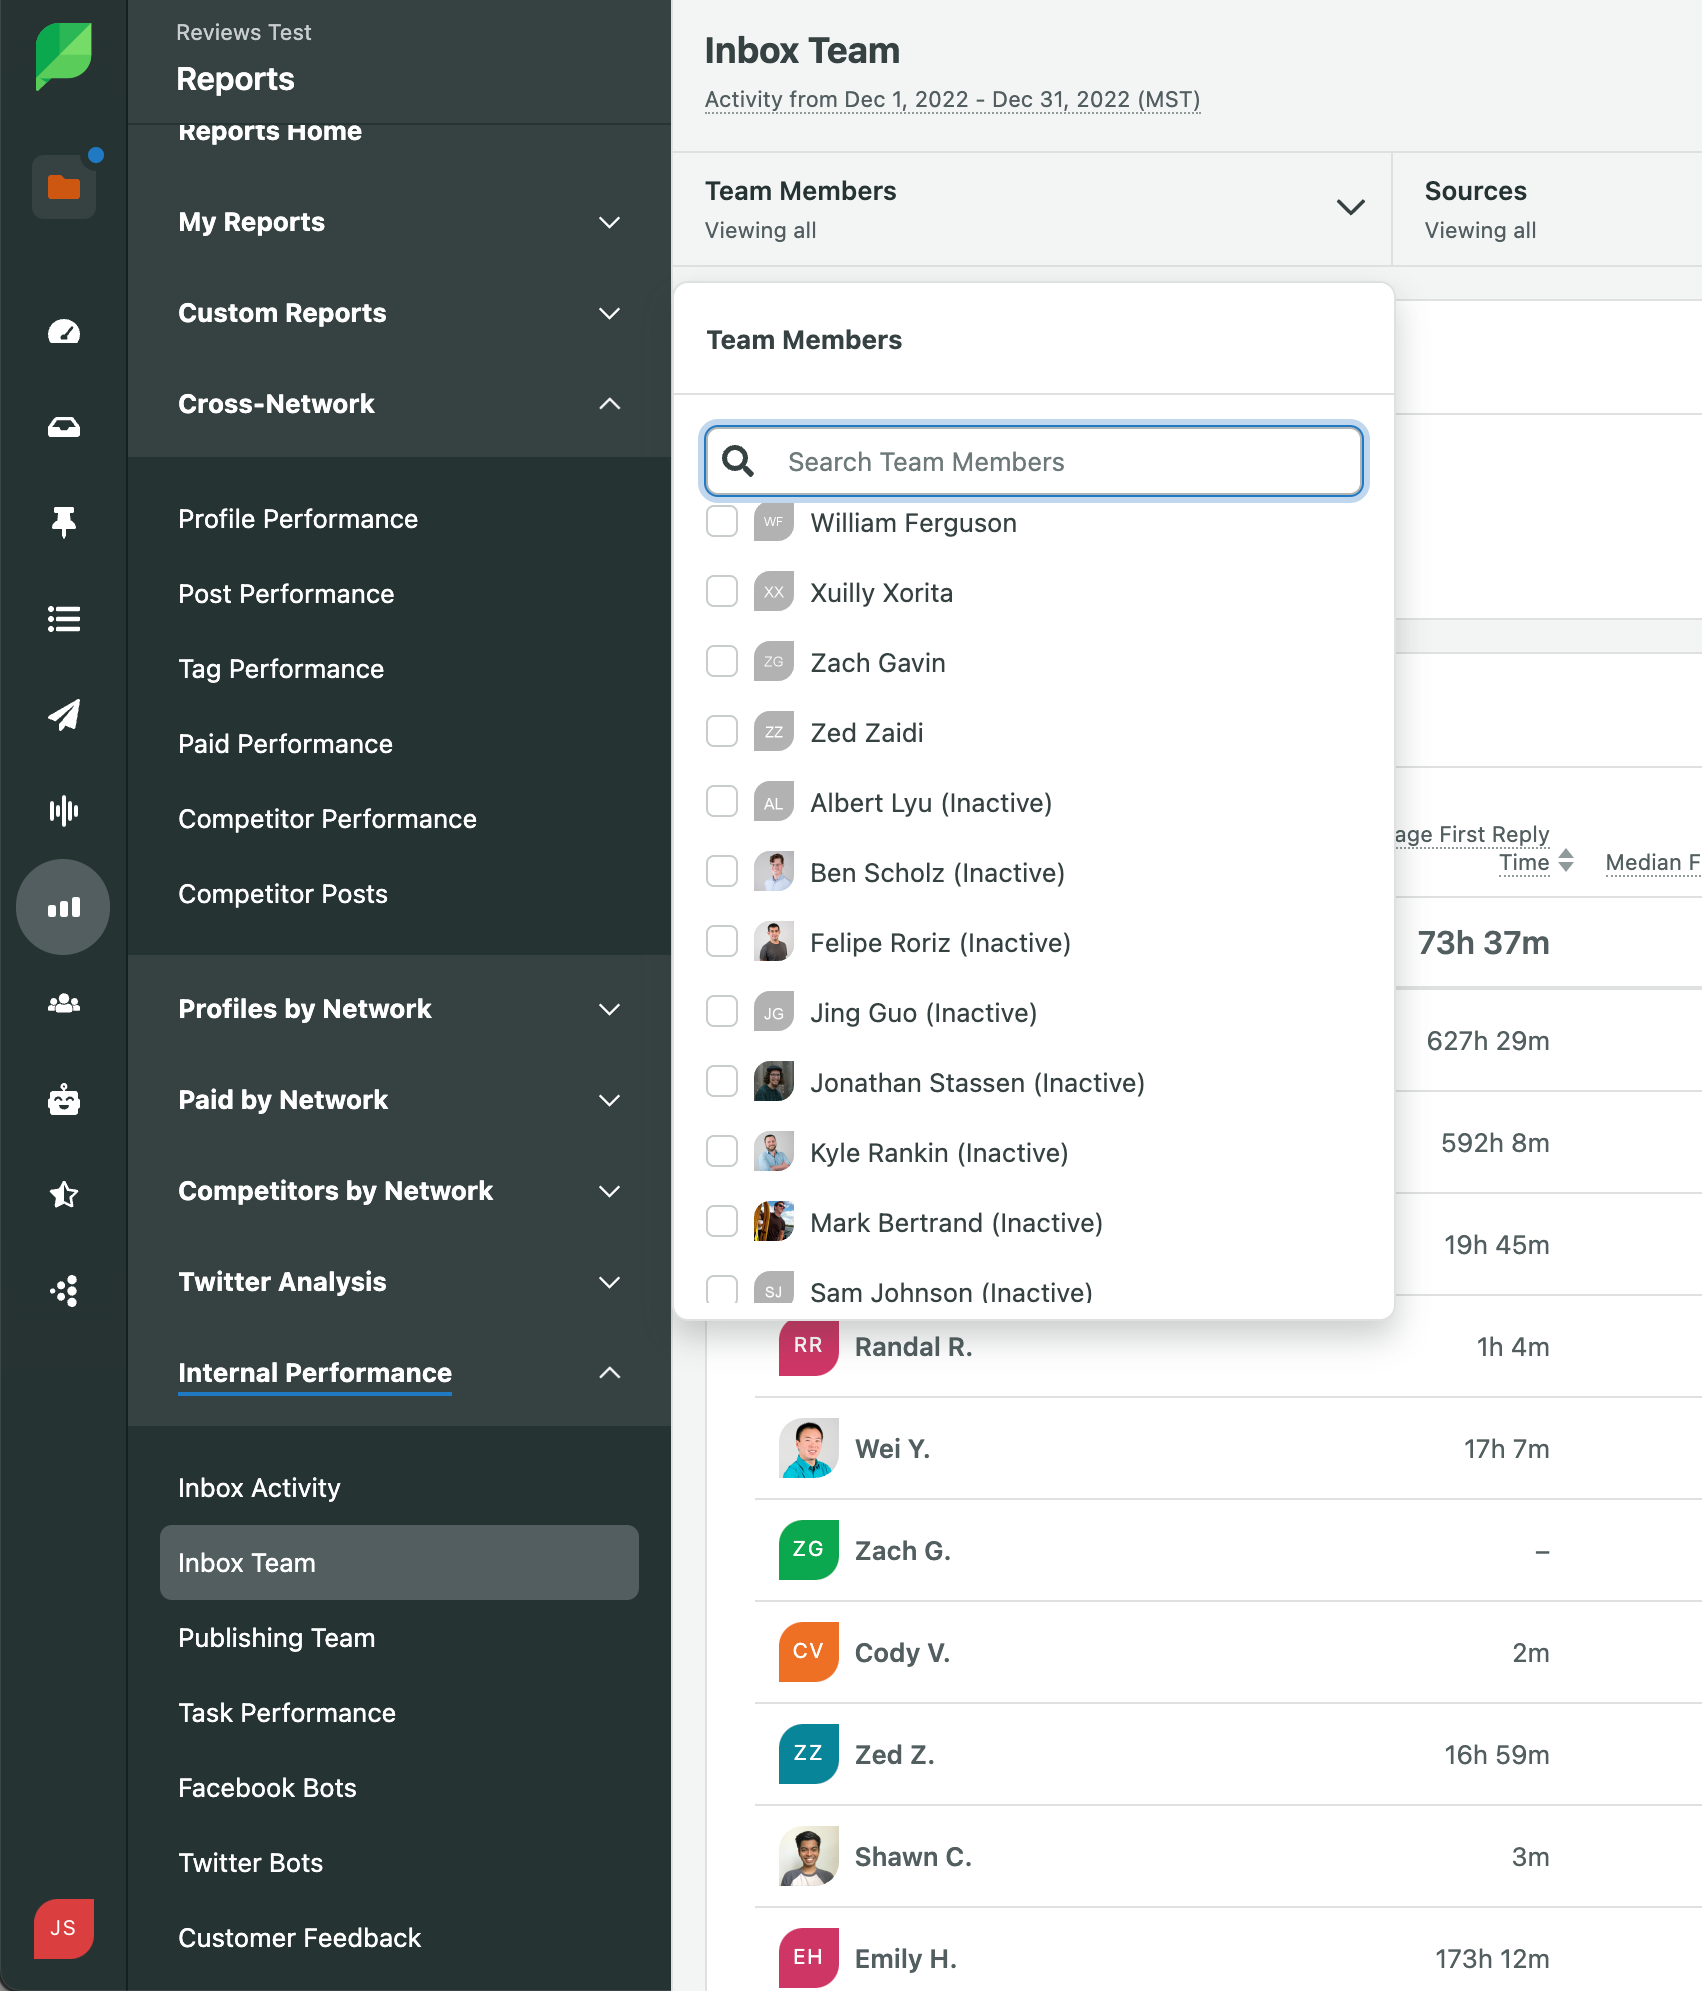Open Publishing Team report
The width and height of the screenshot is (1702, 1991).
[276, 1638]
